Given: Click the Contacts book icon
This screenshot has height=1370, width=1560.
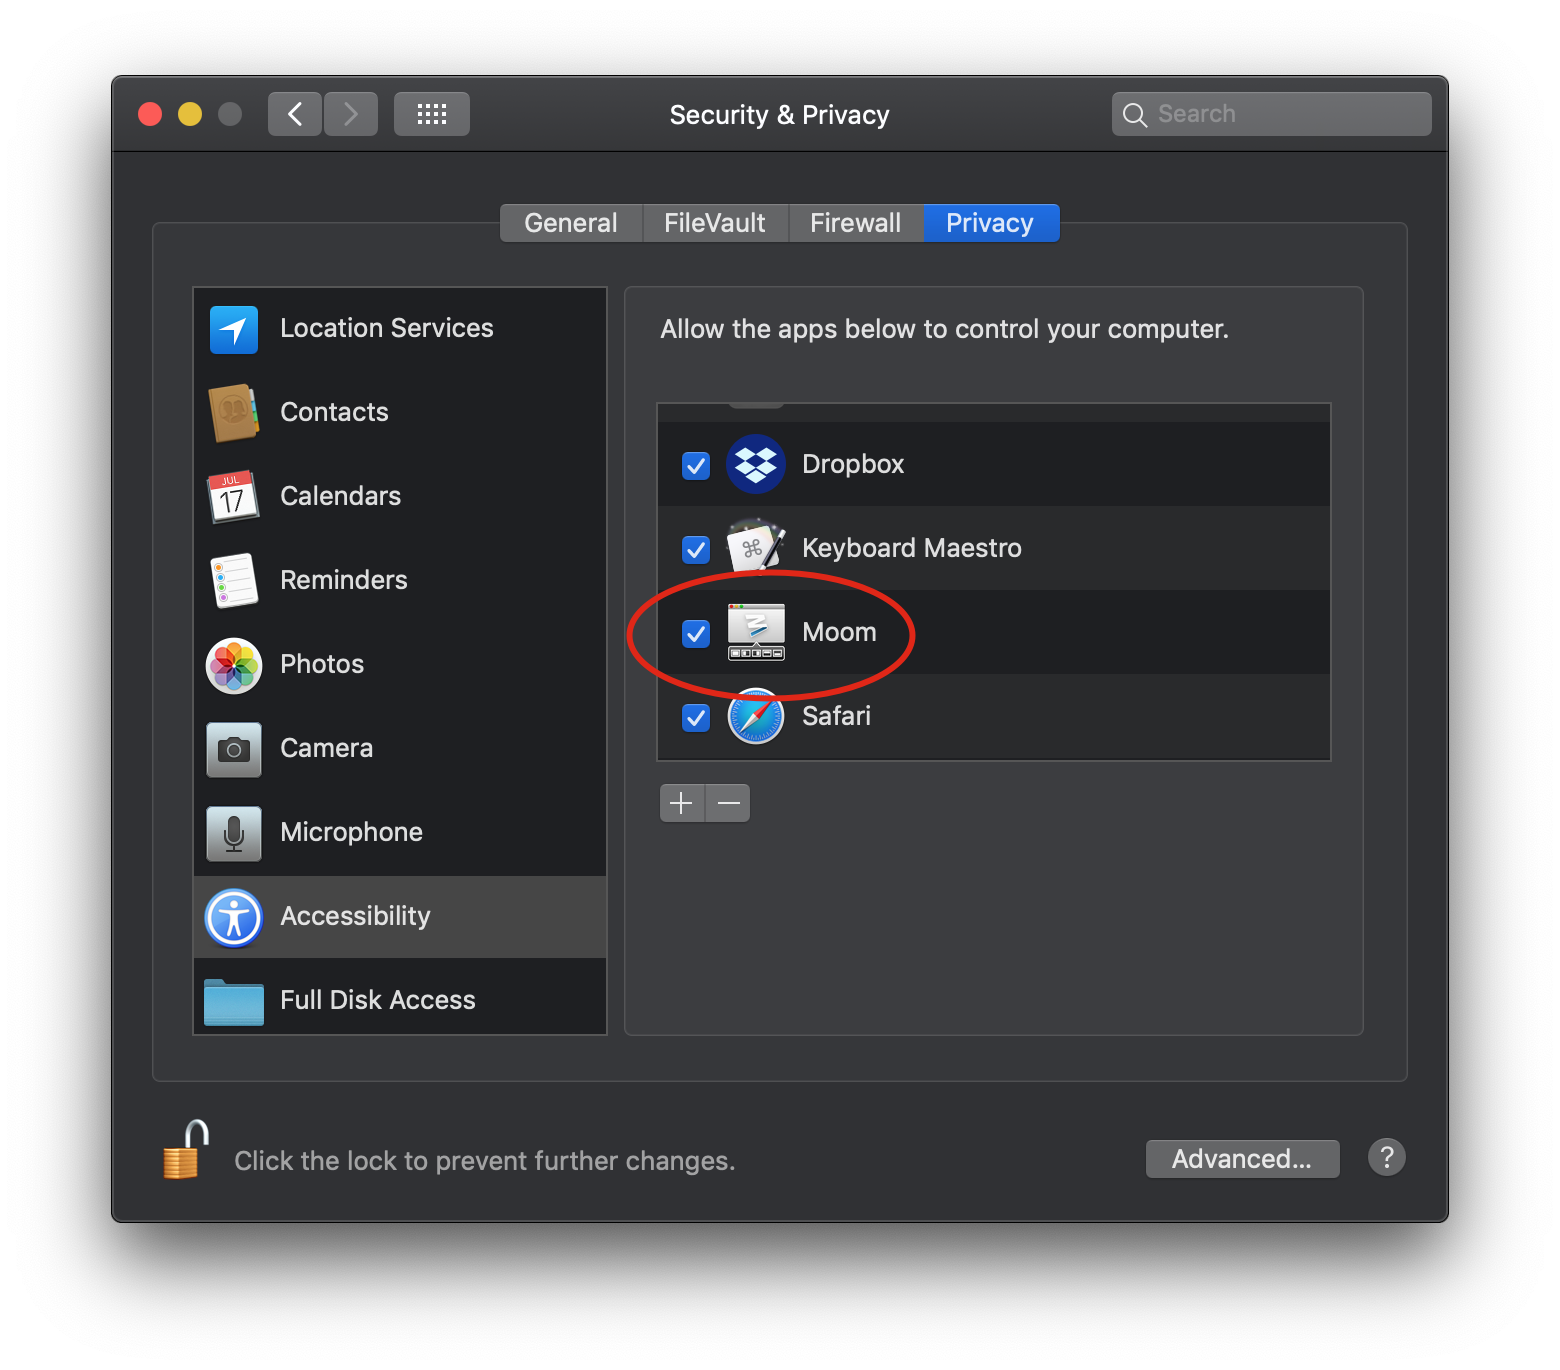Looking at the screenshot, I should coord(234,413).
